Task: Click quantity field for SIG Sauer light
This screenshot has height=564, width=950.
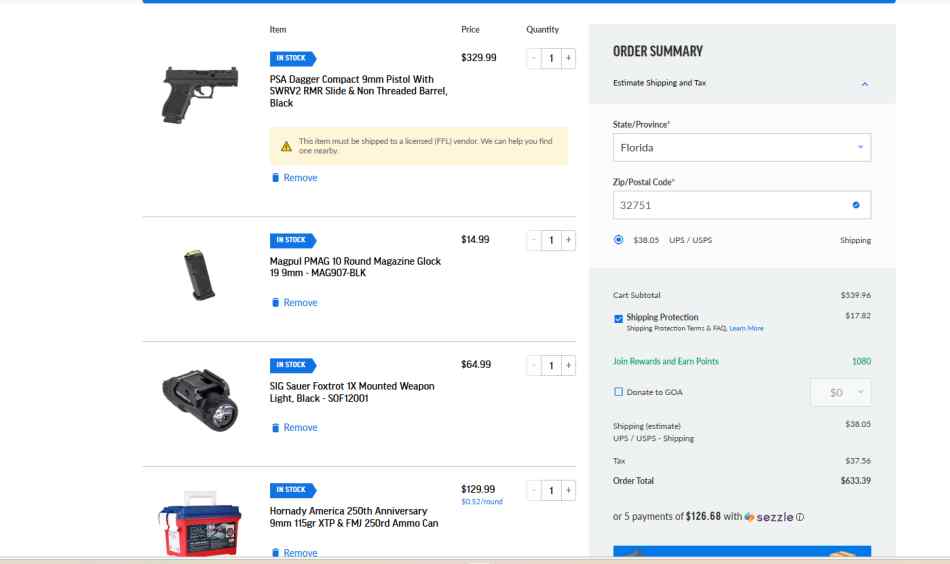Action: (x=551, y=365)
